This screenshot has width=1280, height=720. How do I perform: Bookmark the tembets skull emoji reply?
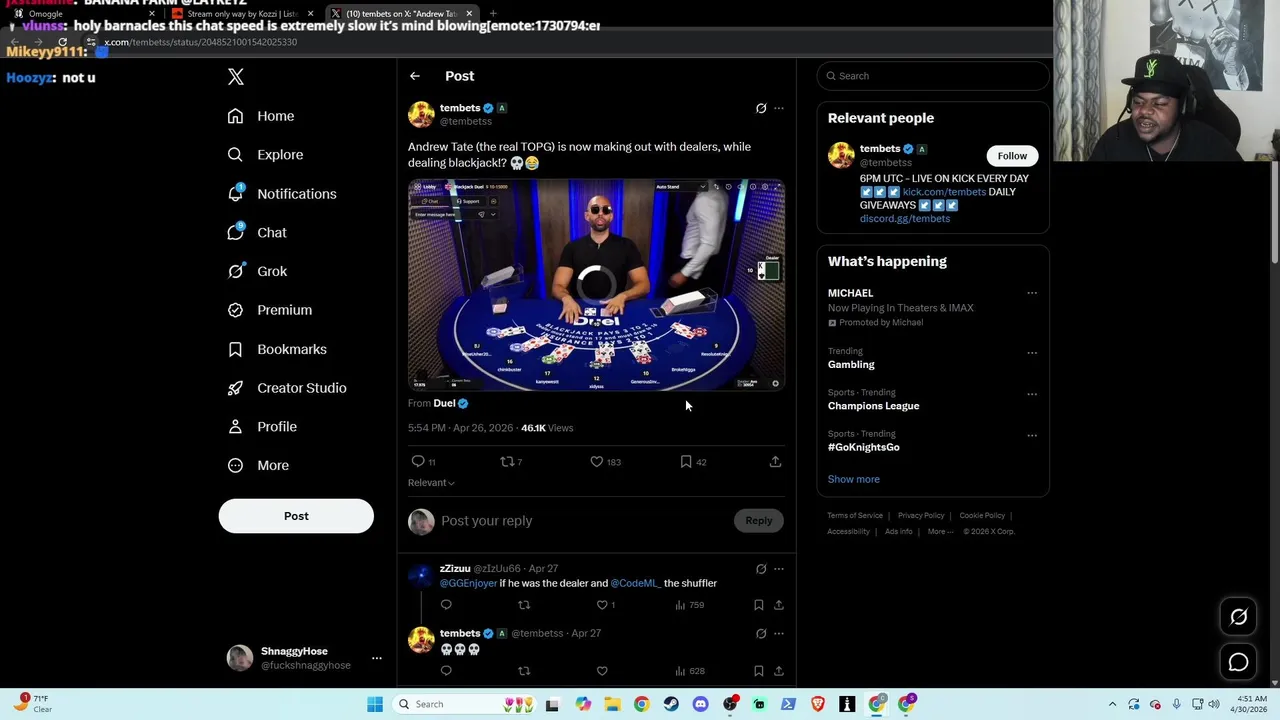click(758, 671)
